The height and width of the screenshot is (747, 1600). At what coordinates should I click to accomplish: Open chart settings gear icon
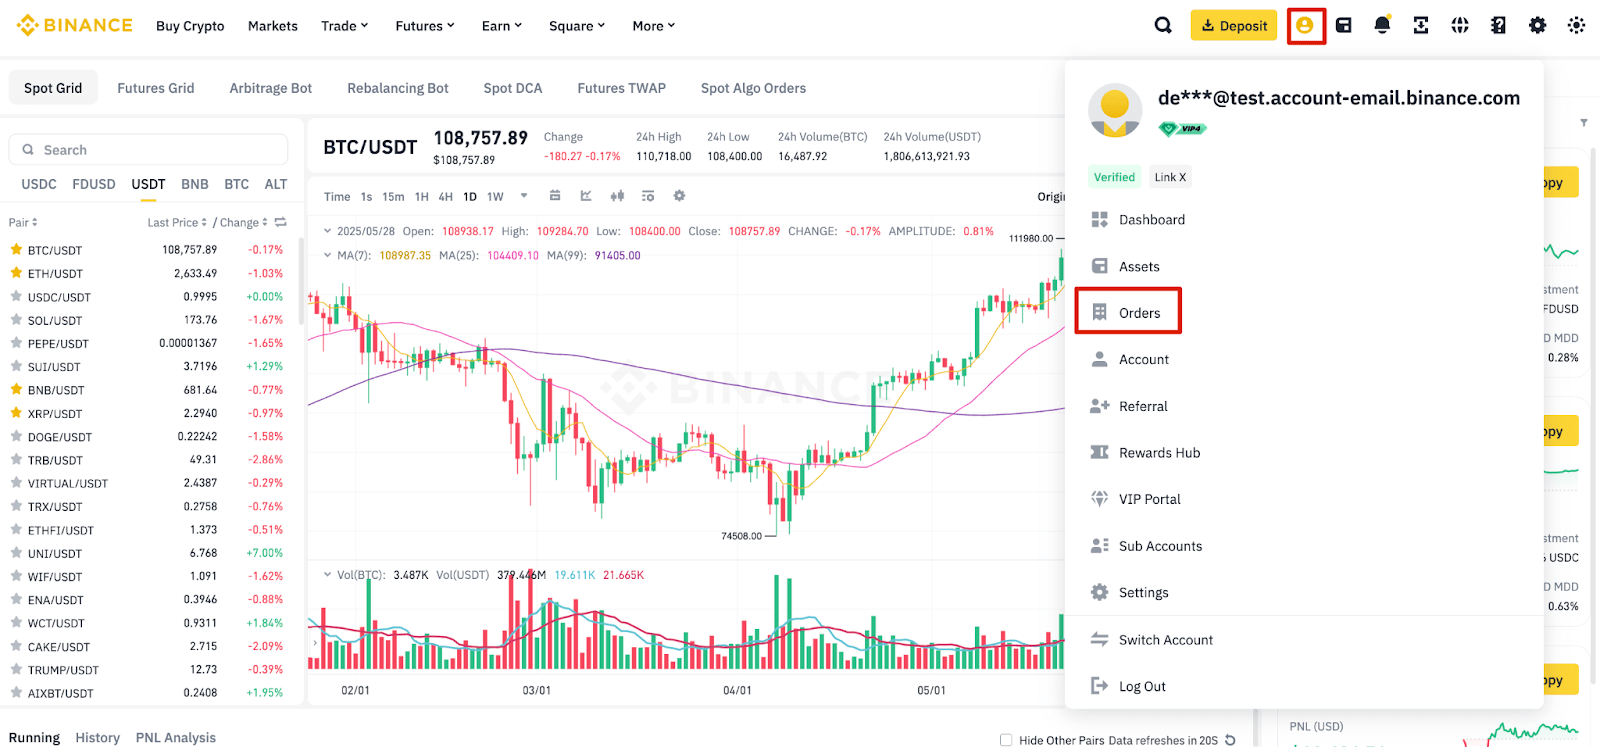tap(679, 196)
